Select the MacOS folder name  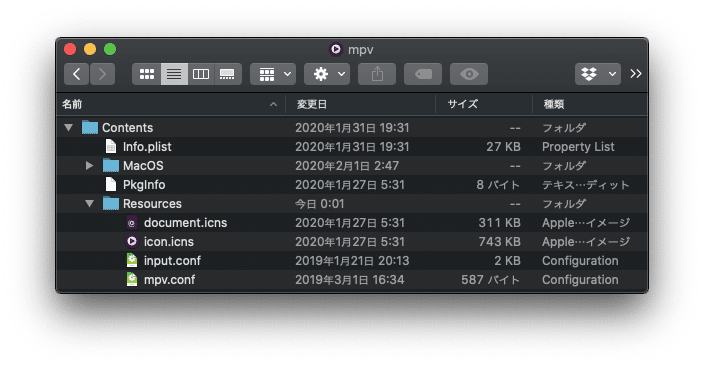click(x=143, y=166)
